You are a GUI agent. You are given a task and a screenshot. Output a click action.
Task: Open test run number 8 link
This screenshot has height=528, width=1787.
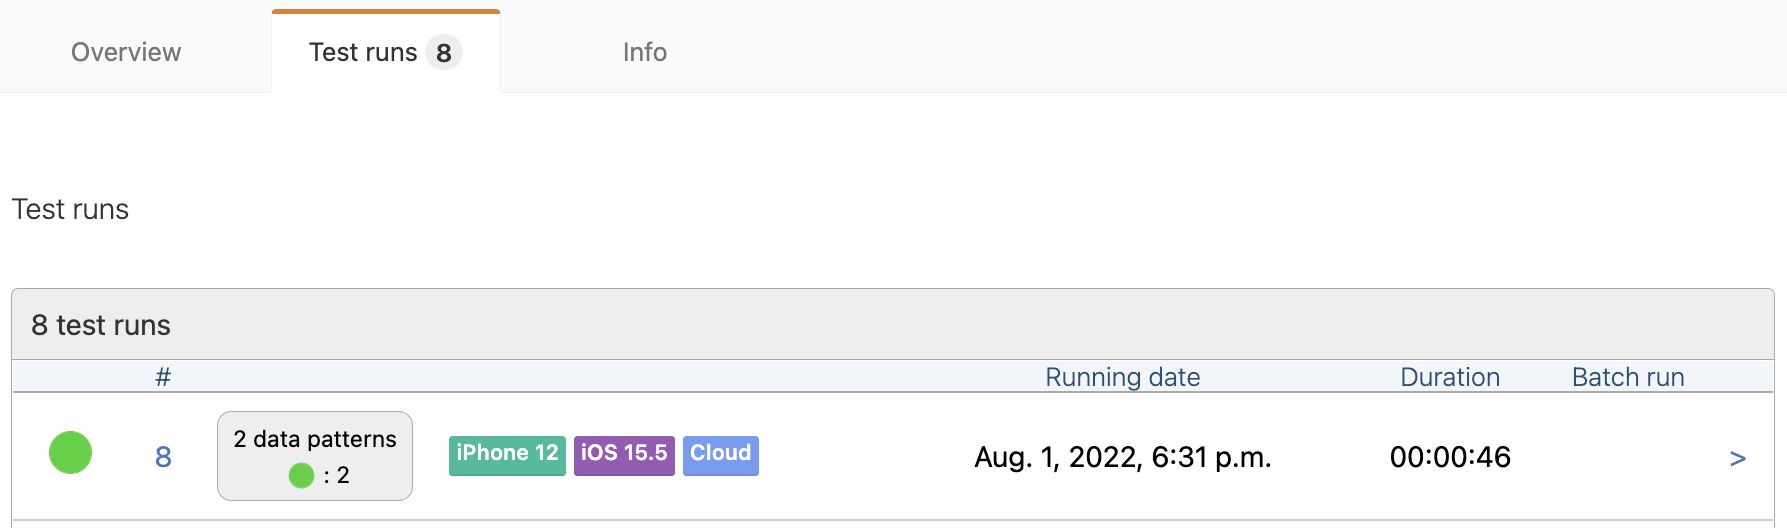point(164,457)
